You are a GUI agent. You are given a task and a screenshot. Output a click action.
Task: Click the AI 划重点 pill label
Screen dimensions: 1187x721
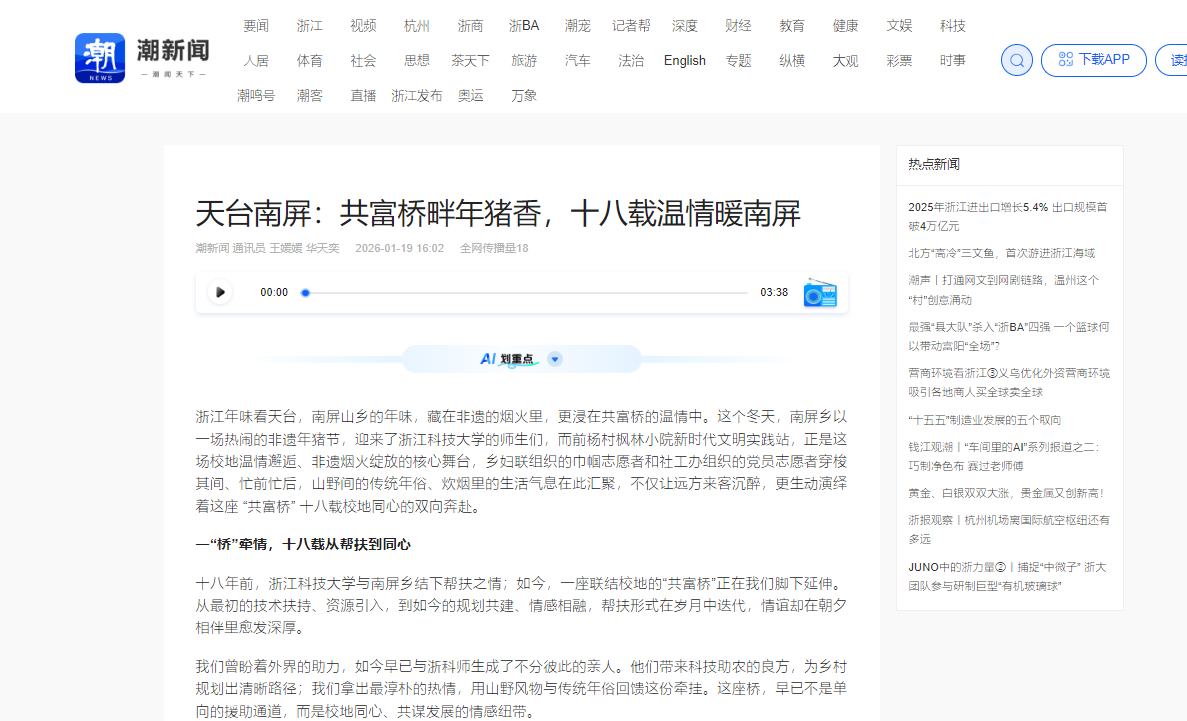click(507, 359)
